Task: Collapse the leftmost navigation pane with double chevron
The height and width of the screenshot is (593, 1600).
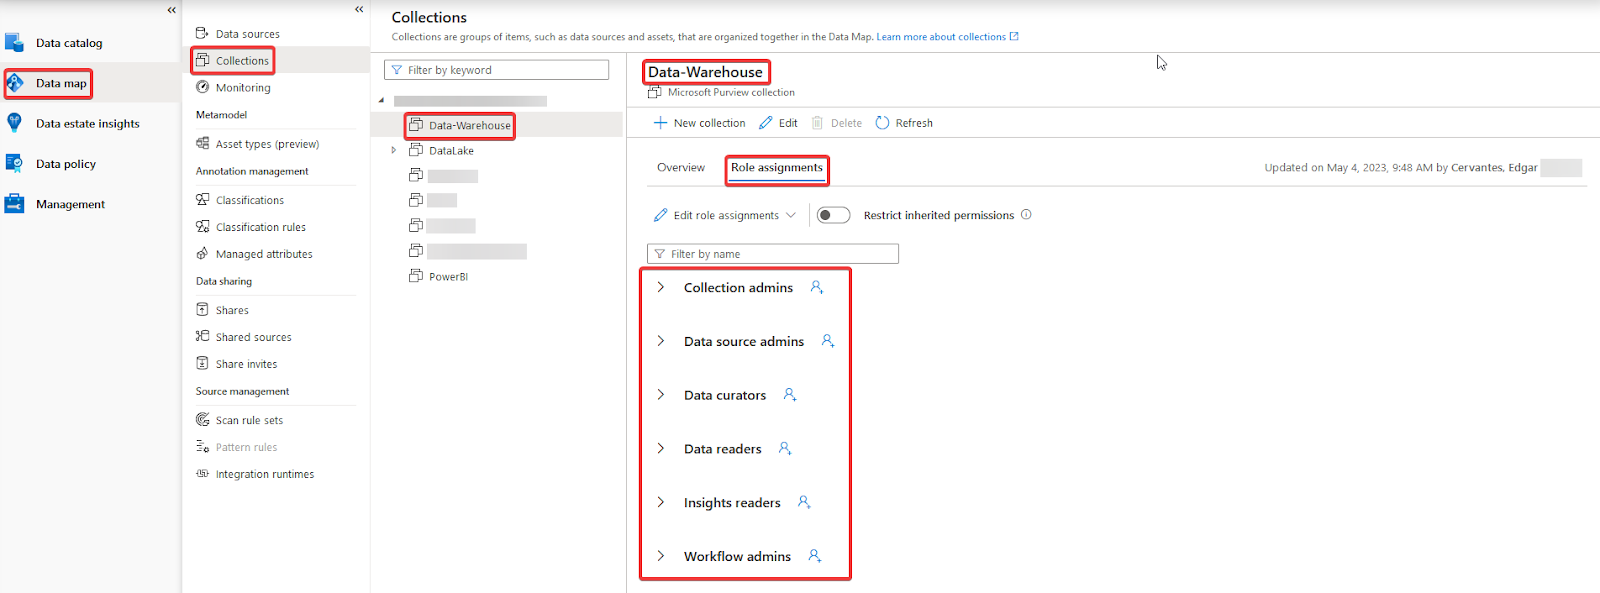Action: pos(171,10)
